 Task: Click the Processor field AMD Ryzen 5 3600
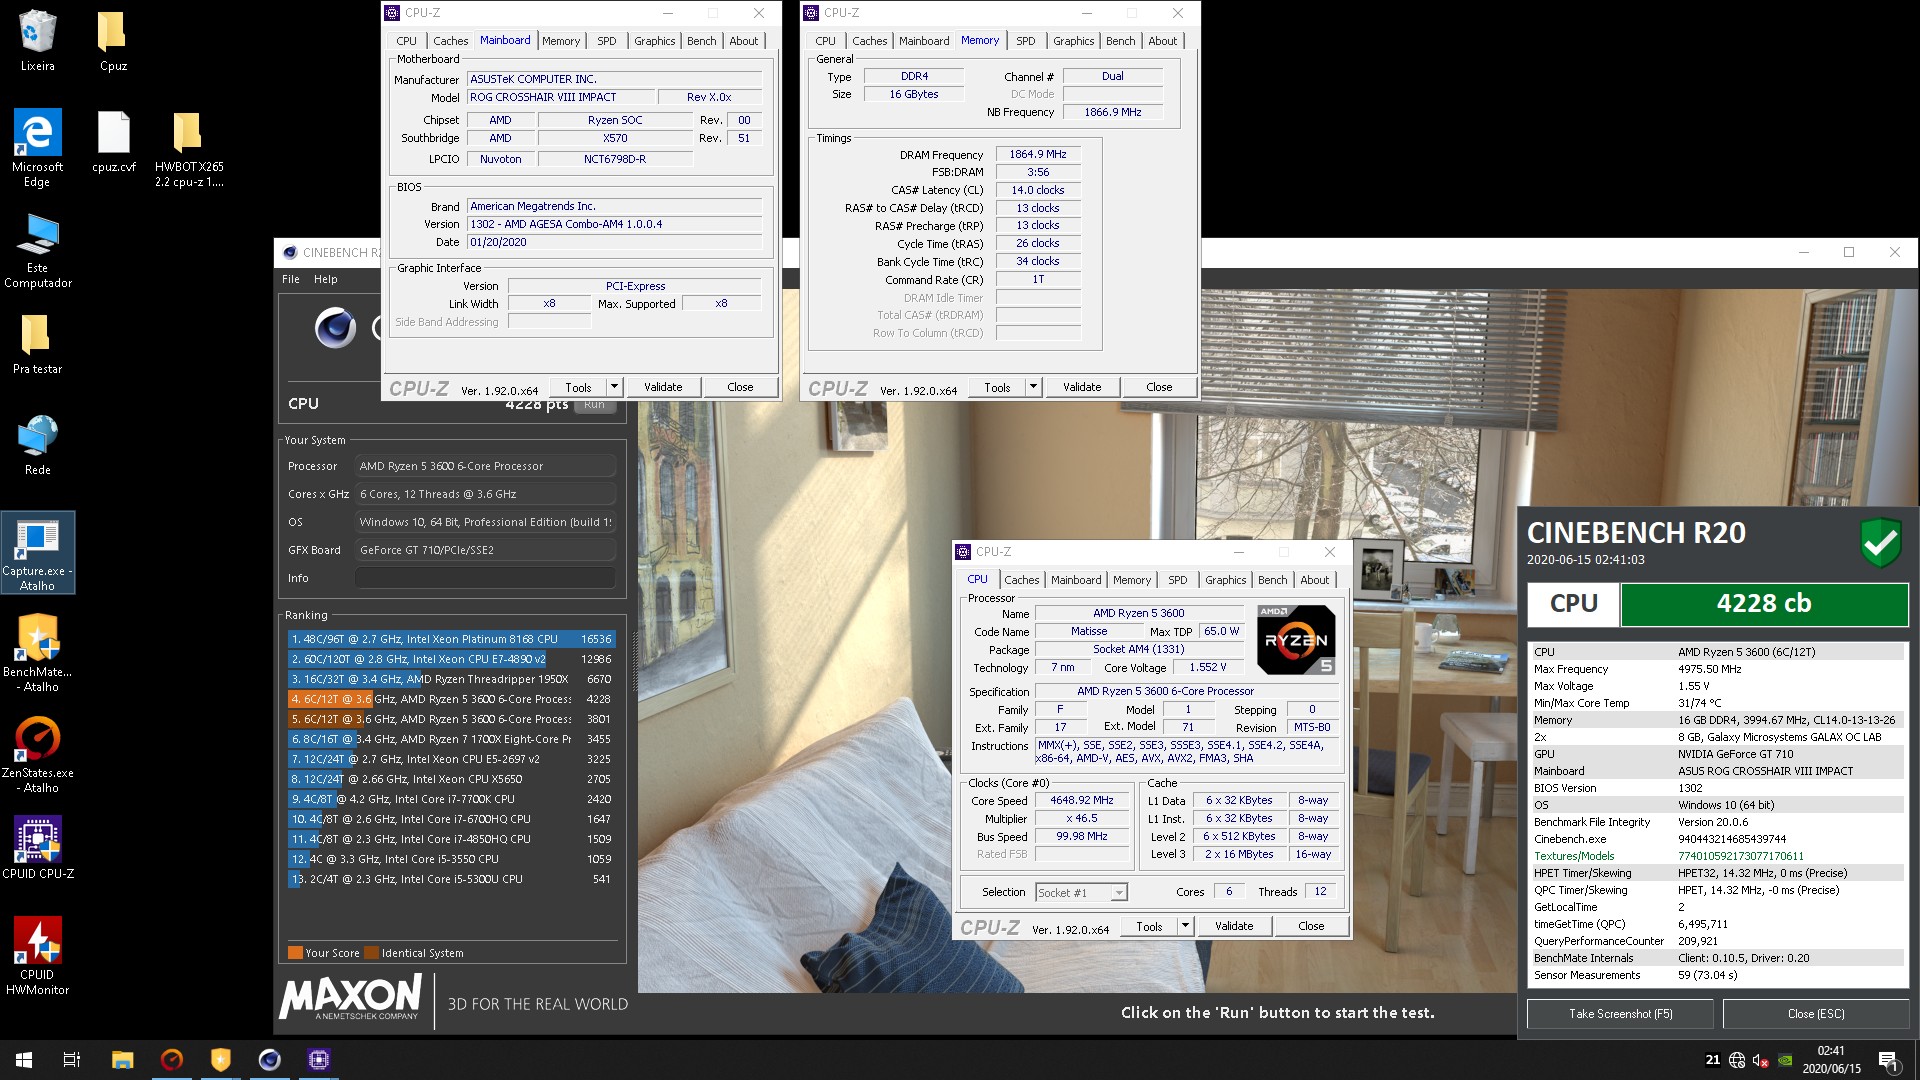tap(485, 466)
